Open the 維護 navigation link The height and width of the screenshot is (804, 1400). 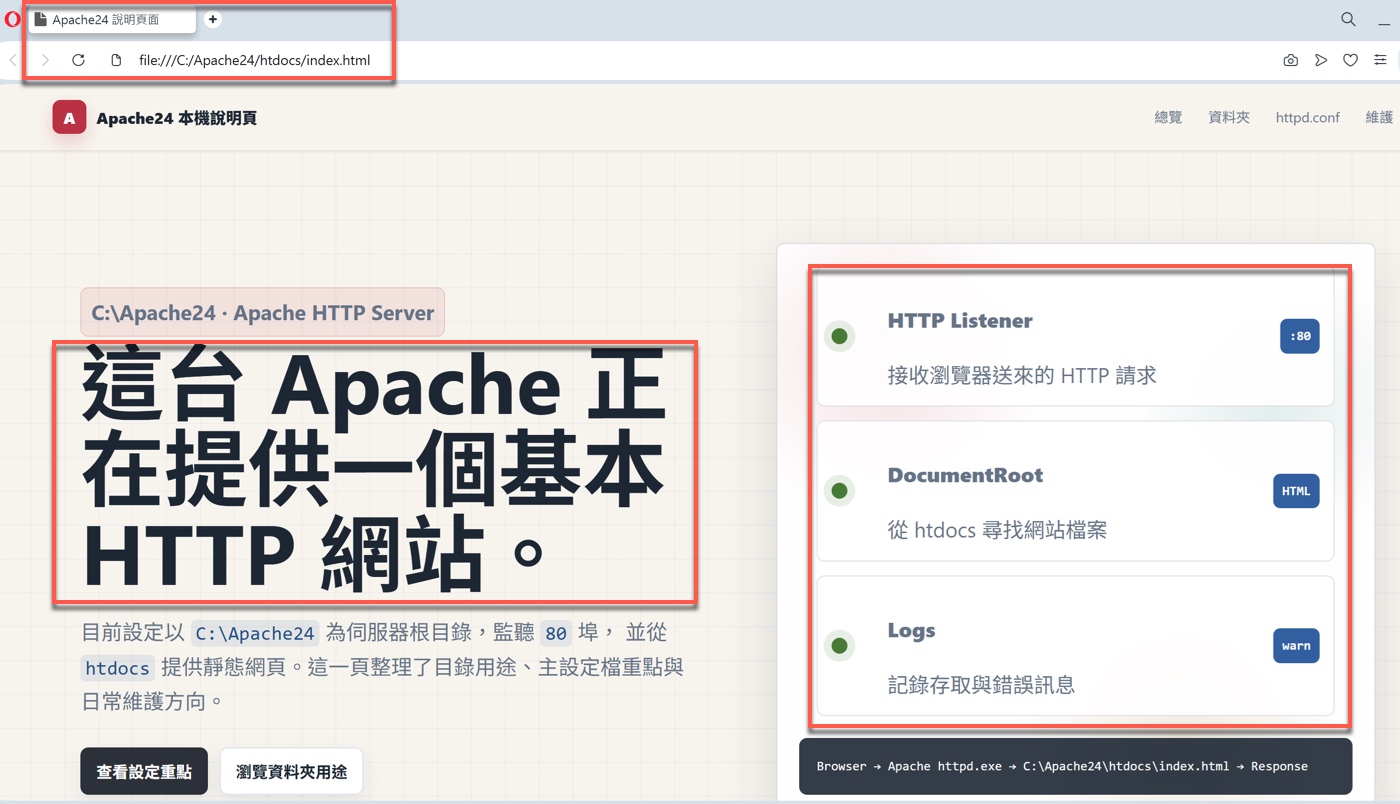[x=1379, y=118]
